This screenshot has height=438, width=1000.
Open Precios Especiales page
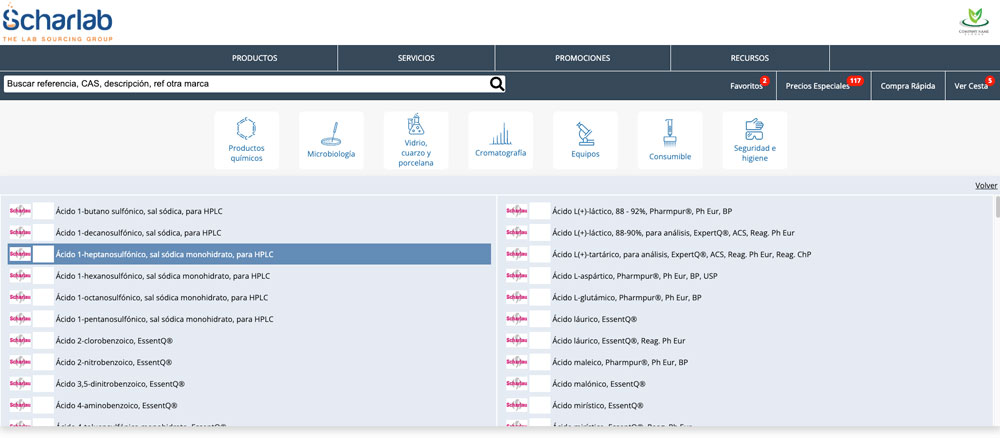[818, 86]
